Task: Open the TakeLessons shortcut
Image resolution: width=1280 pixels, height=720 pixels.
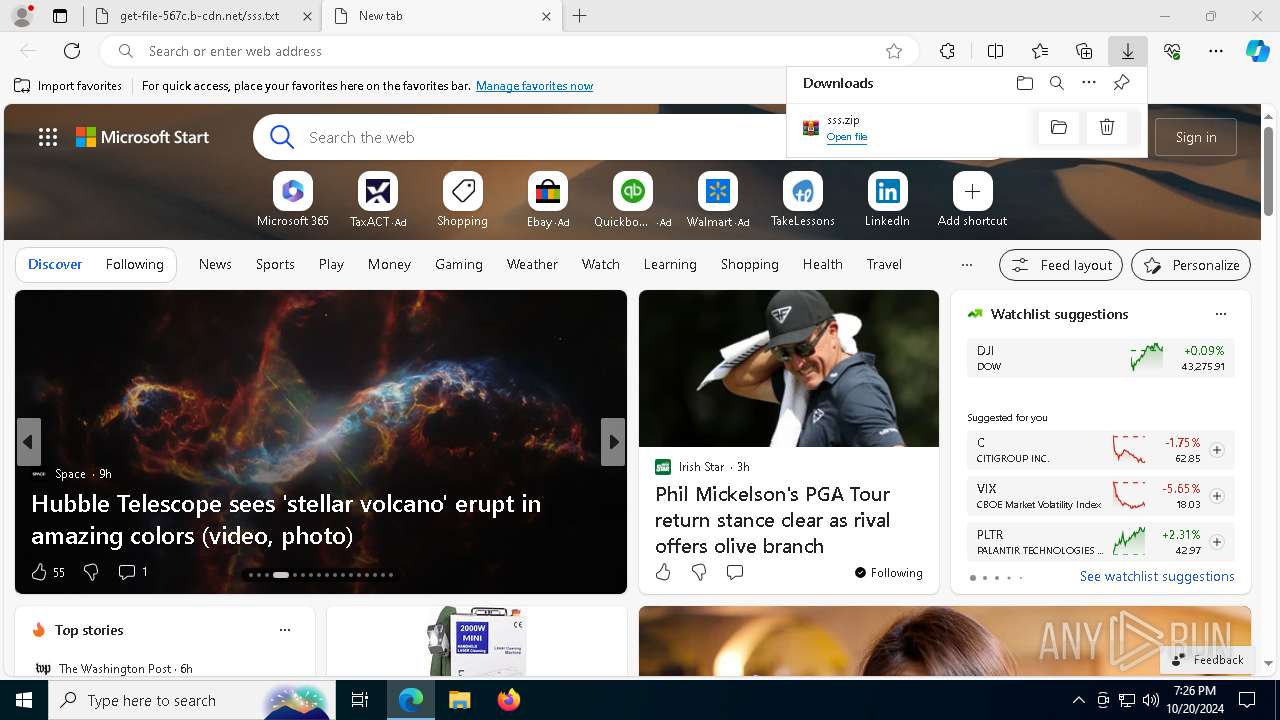Action: (802, 200)
